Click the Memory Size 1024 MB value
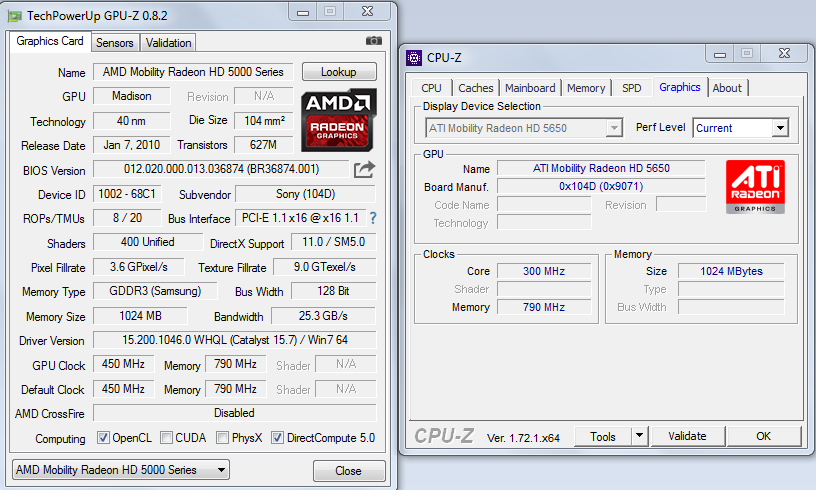Screen dimensions: 816x490 point(141,316)
